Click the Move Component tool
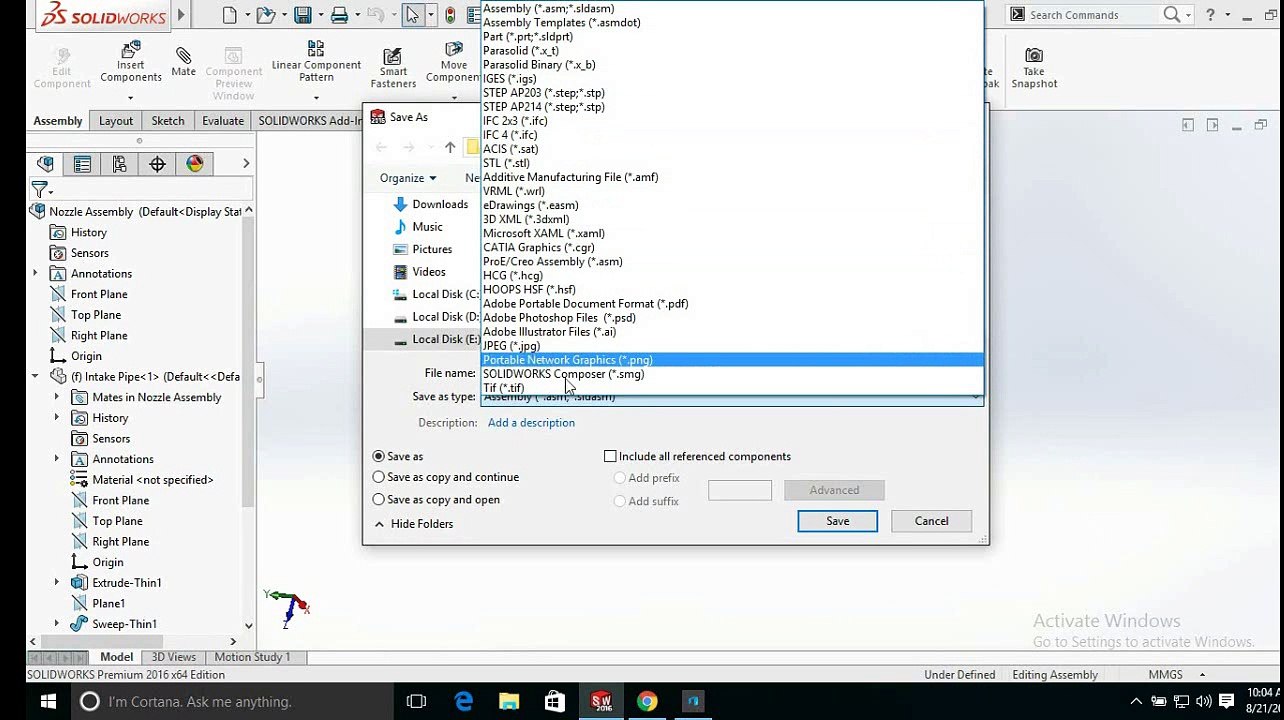Viewport: 1284px width, 720px height. pos(453,63)
